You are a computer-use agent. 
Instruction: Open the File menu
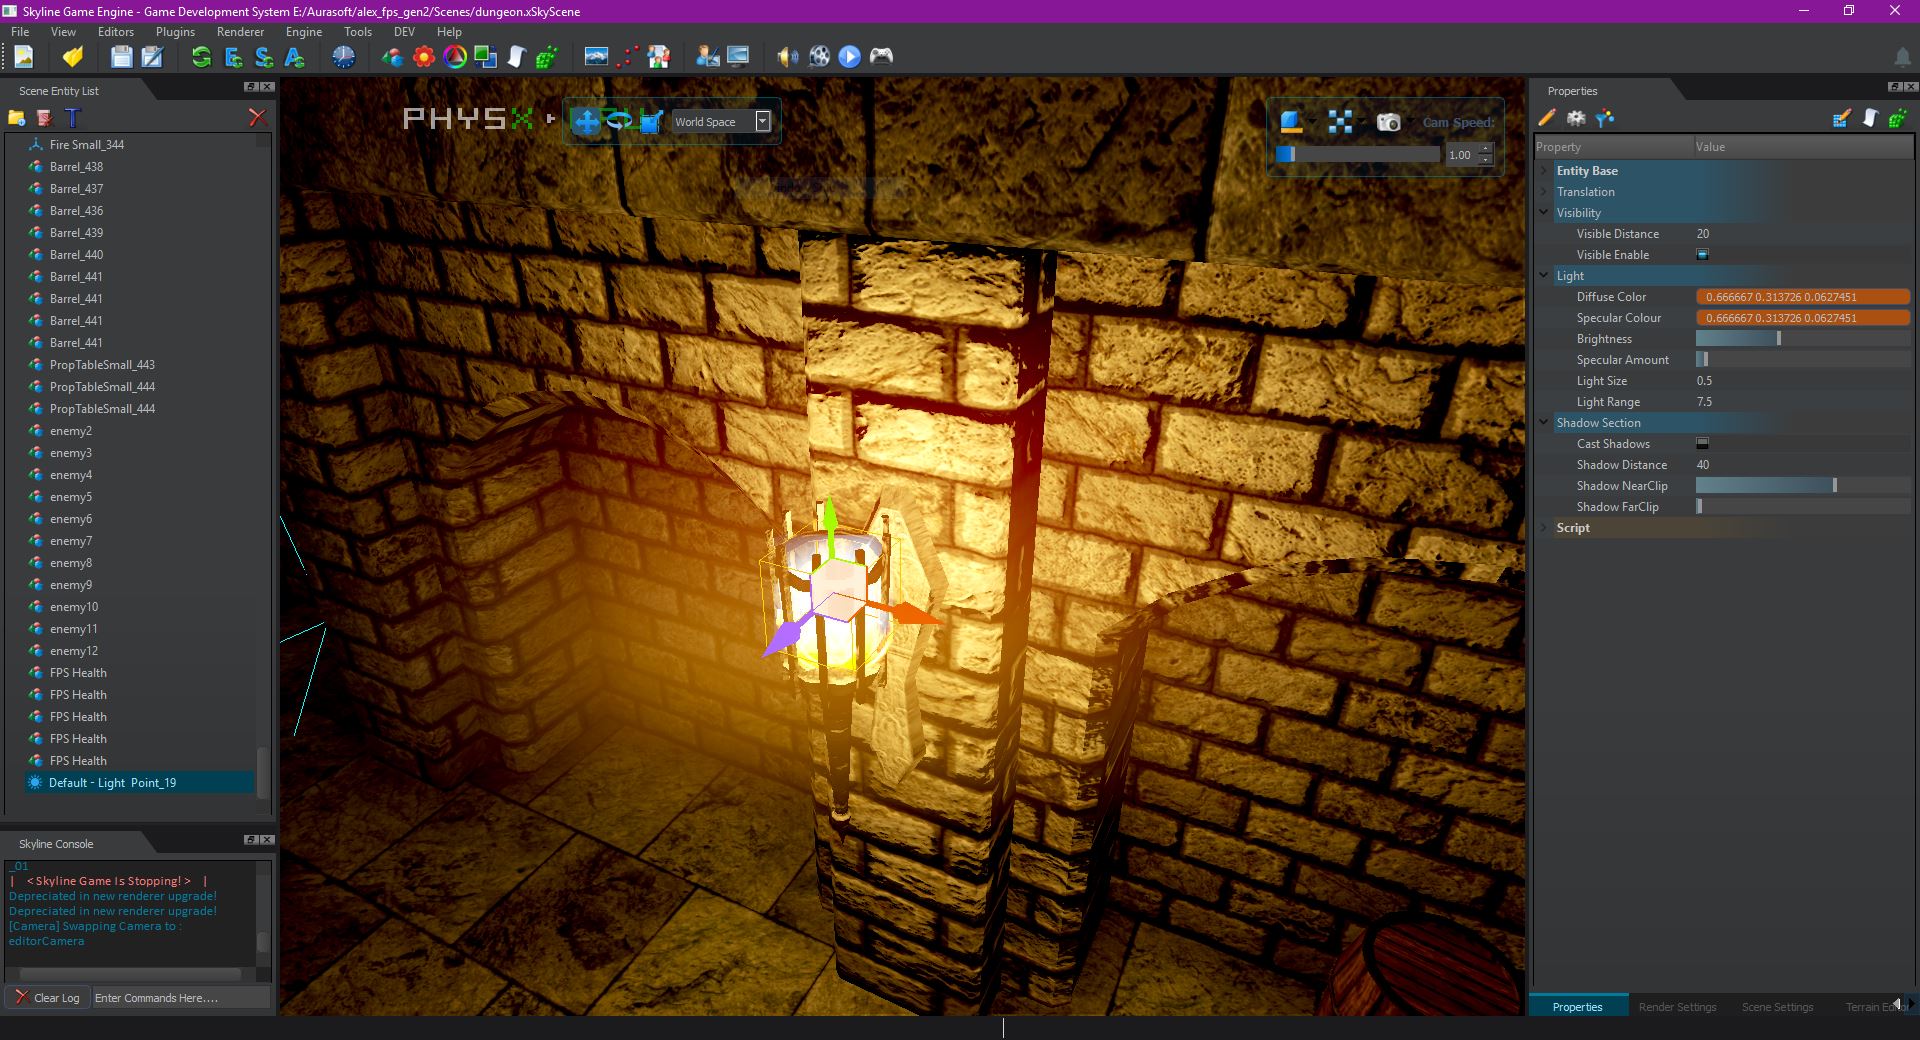point(20,32)
